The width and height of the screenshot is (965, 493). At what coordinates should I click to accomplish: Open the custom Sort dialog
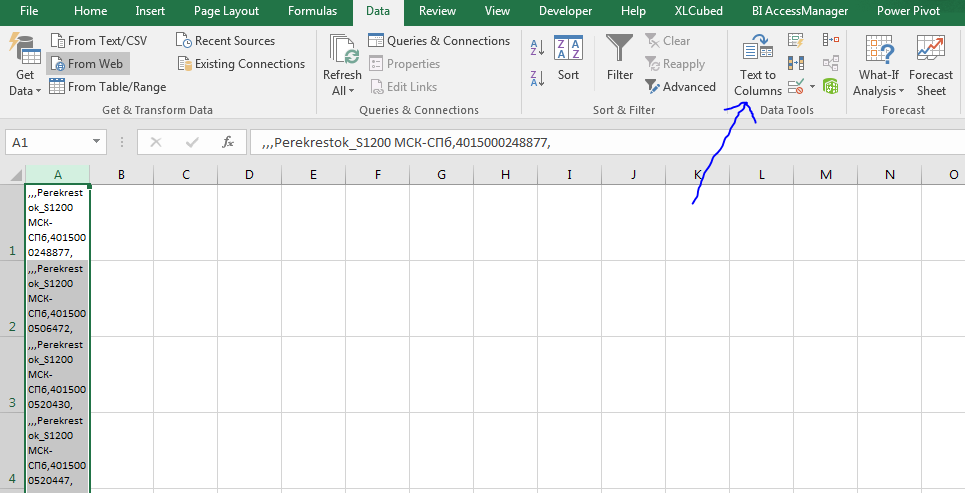568,58
